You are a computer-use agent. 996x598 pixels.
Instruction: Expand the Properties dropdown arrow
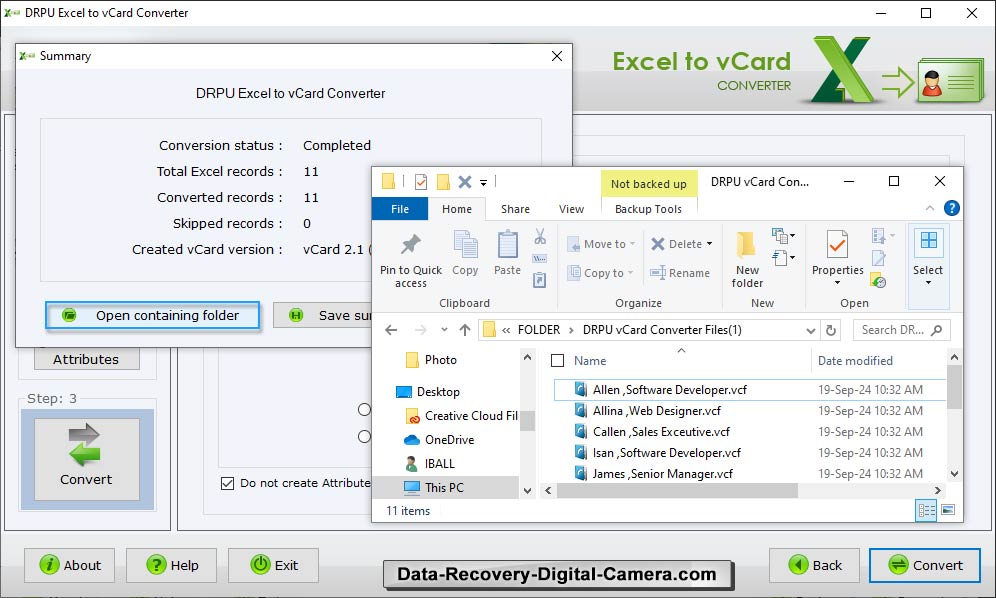[x=837, y=283]
